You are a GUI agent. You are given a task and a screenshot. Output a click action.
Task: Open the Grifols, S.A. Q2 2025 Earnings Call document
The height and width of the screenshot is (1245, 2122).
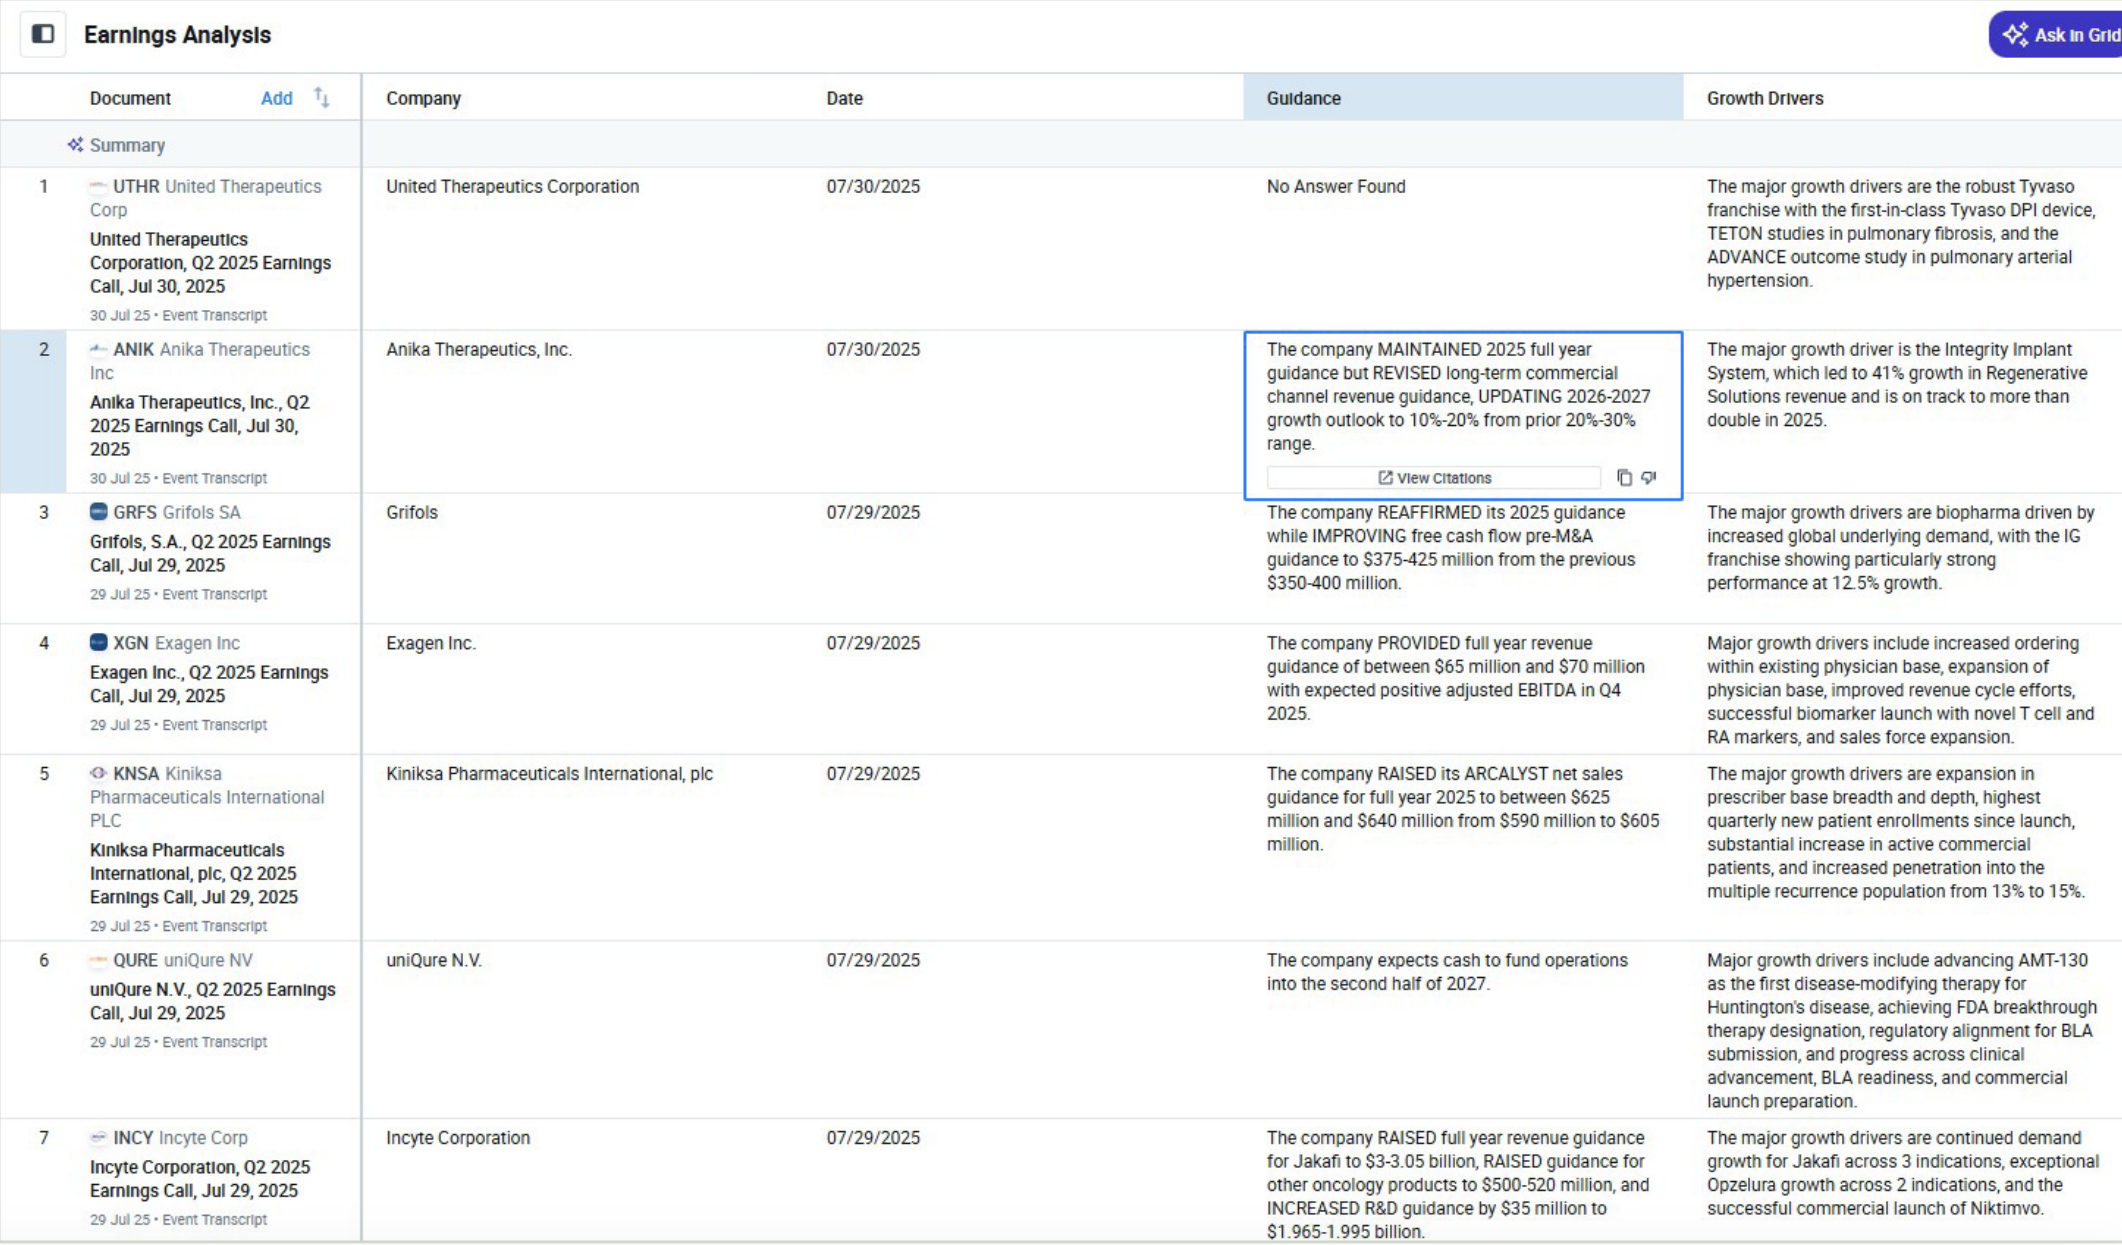[210, 553]
